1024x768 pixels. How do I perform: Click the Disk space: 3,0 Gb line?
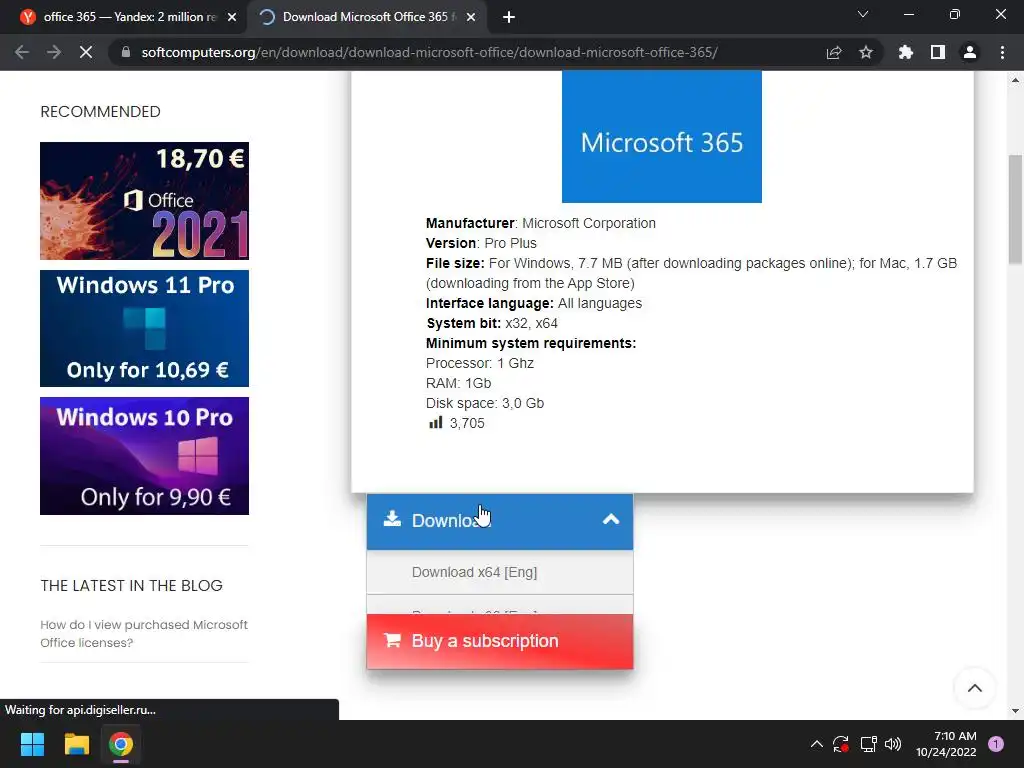point(485,403)
